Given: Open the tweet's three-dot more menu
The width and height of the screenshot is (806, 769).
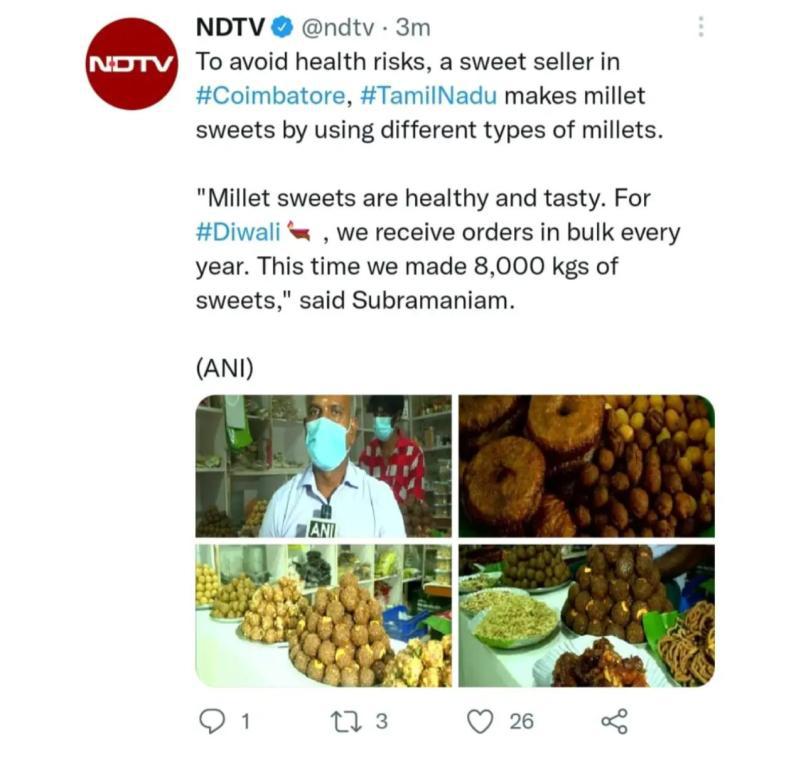Looking at the screenshot, I should [x=700, y=27].
